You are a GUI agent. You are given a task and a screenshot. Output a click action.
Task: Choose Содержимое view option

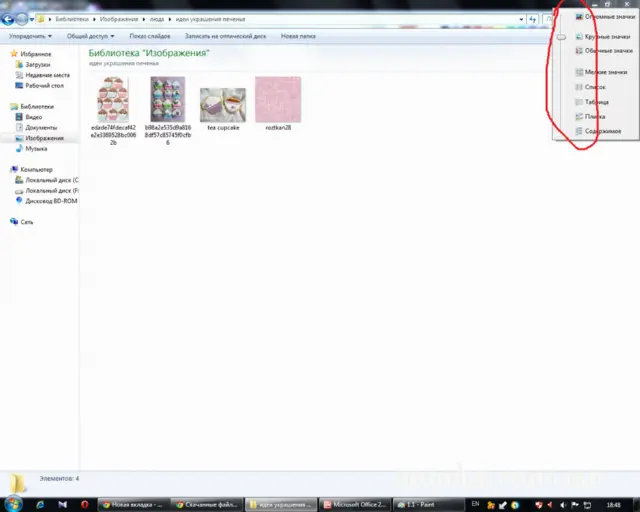598,131
